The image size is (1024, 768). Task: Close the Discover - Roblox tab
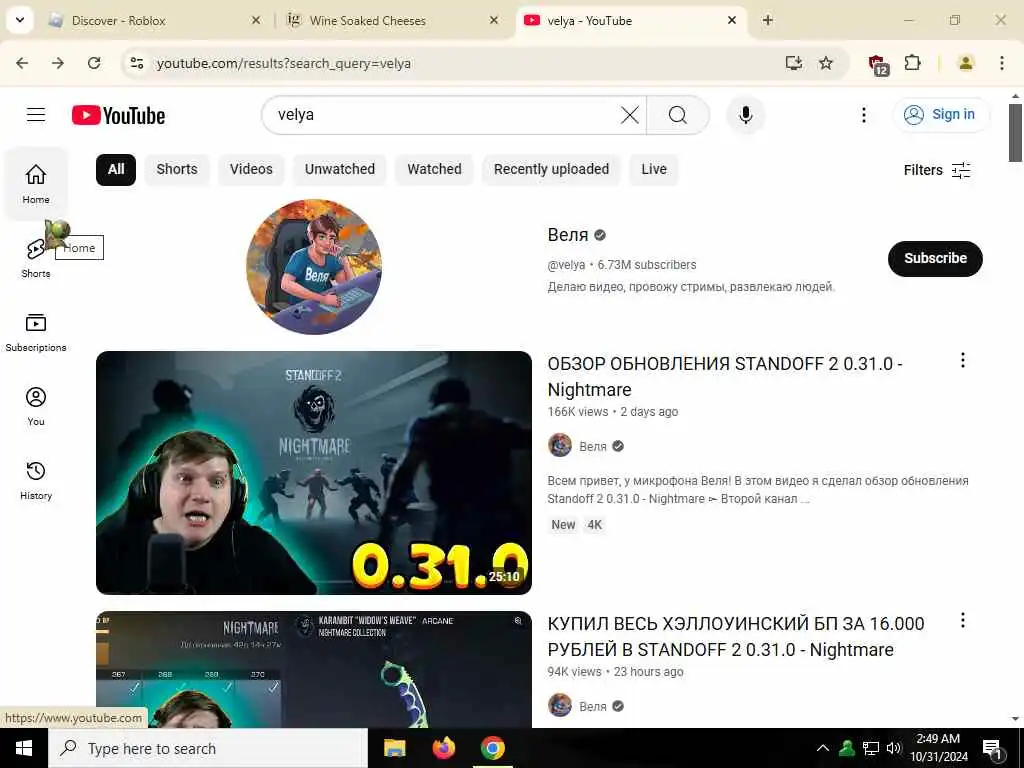[x=256, y=20]
